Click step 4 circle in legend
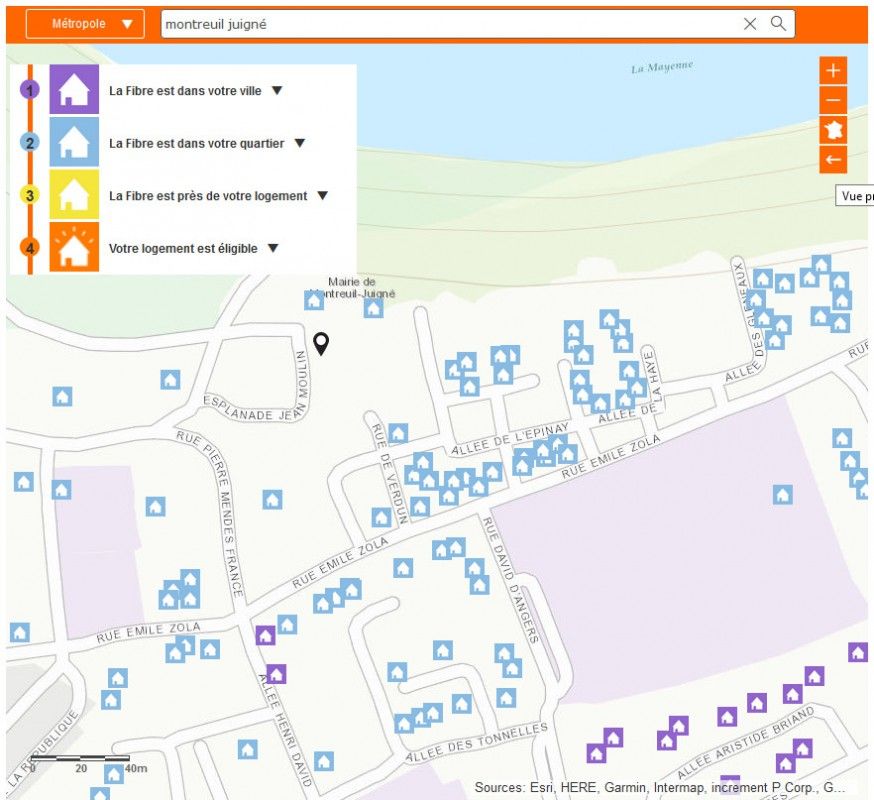This screenshot has width=874, height=800. coord(30,248)
